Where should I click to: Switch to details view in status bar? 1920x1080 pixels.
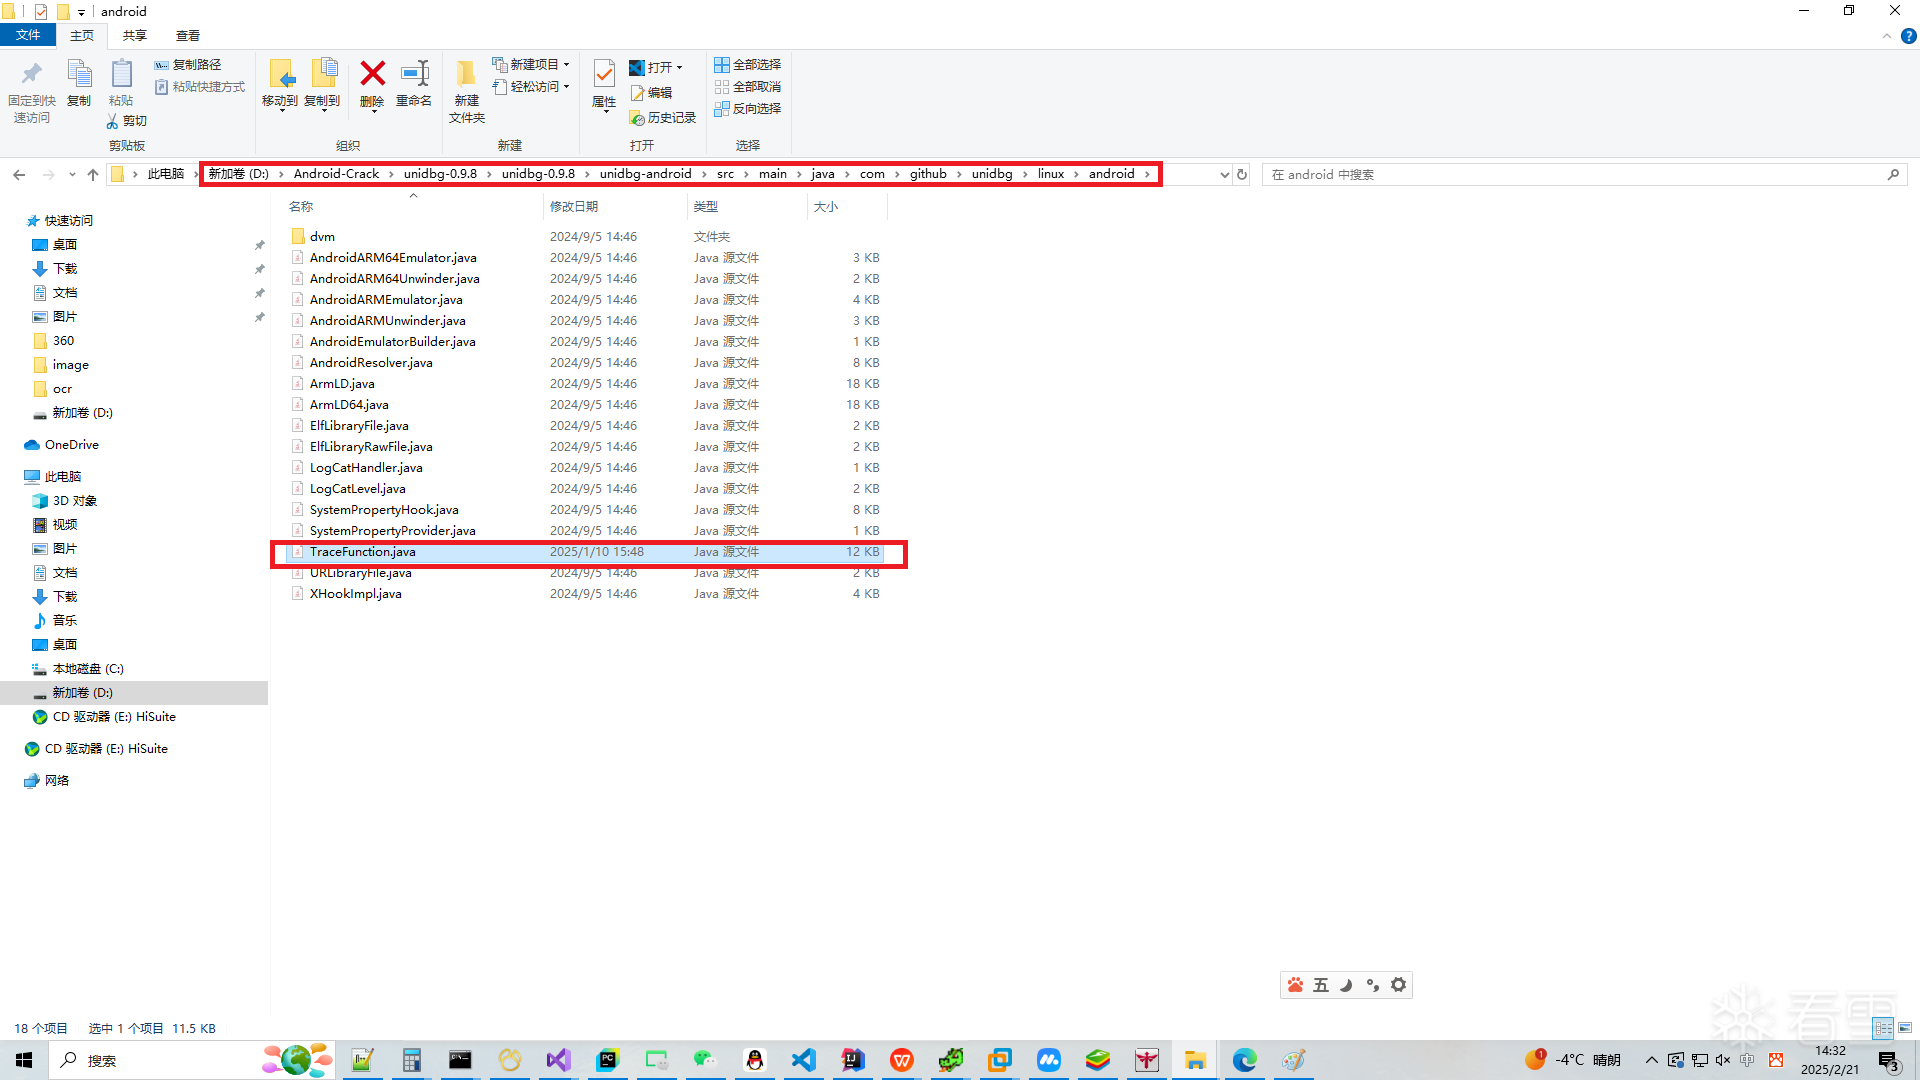[x=1883, y=1028]
